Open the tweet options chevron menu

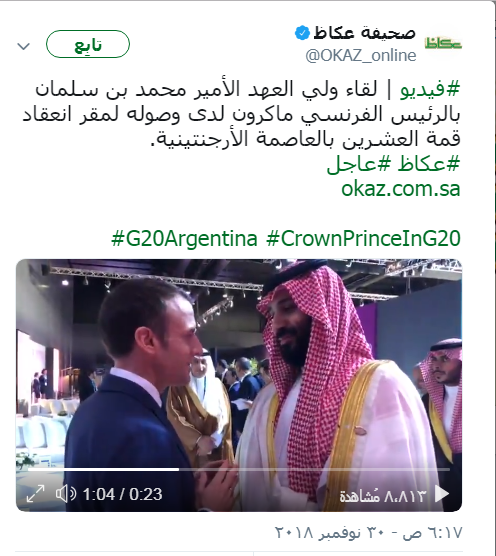(24, 46)
